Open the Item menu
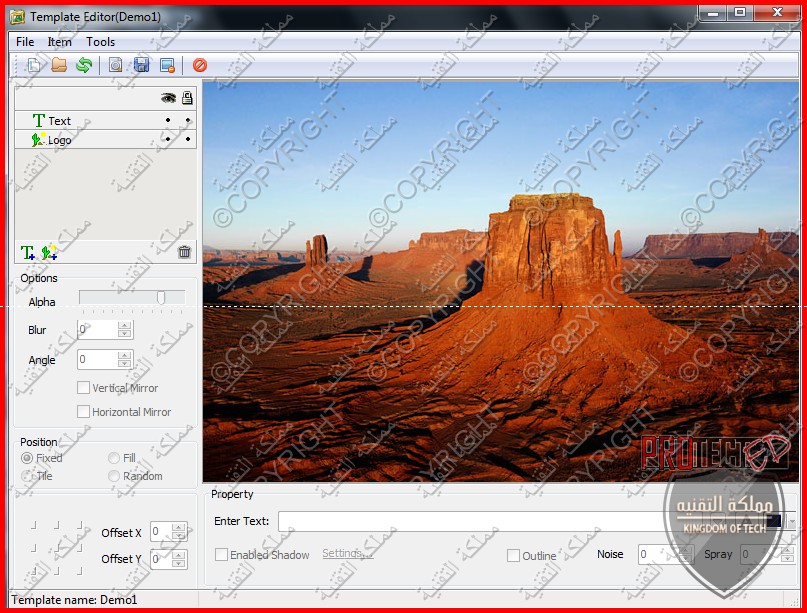The height and width of the screenshot is (613, 807). coord(60,42)
